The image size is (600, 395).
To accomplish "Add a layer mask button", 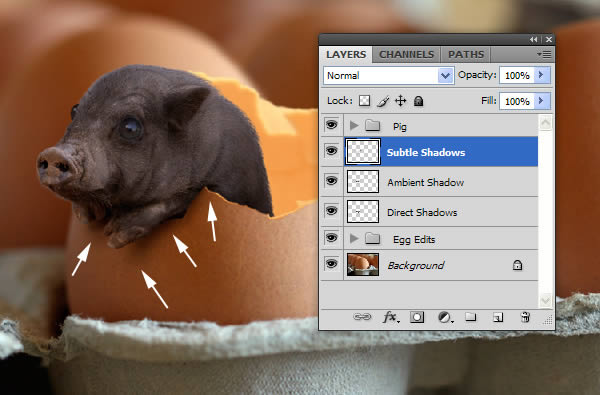I will (417, 317).
